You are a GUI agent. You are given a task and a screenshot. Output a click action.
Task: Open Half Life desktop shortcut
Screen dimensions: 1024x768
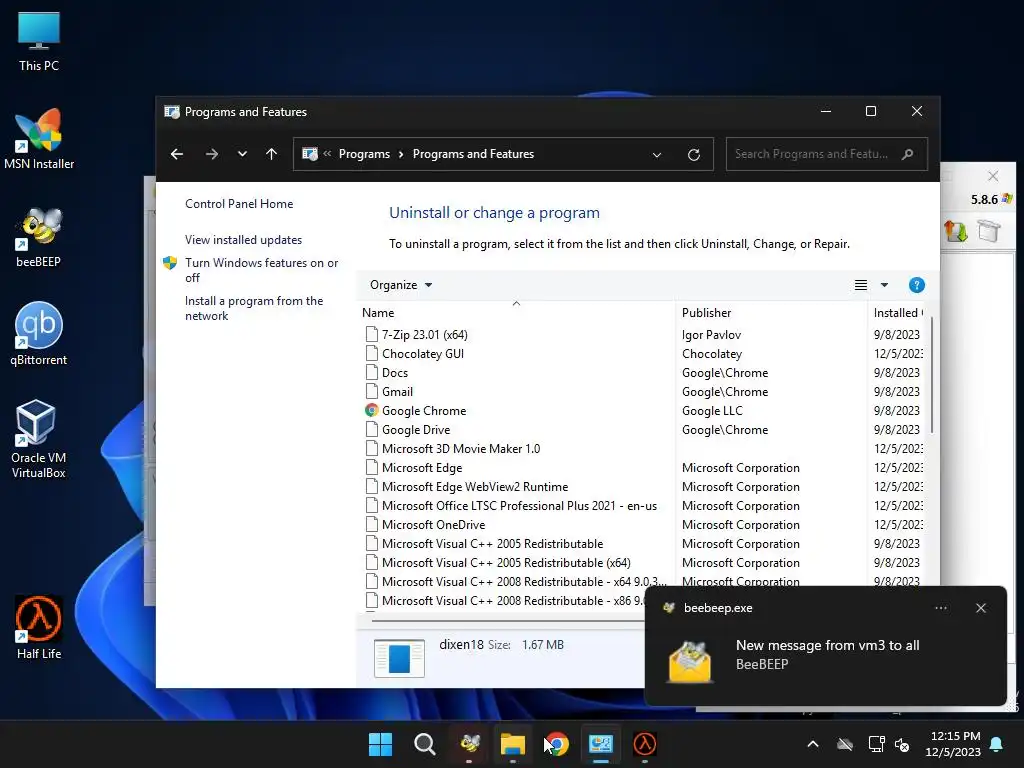(x=39, y=628)
